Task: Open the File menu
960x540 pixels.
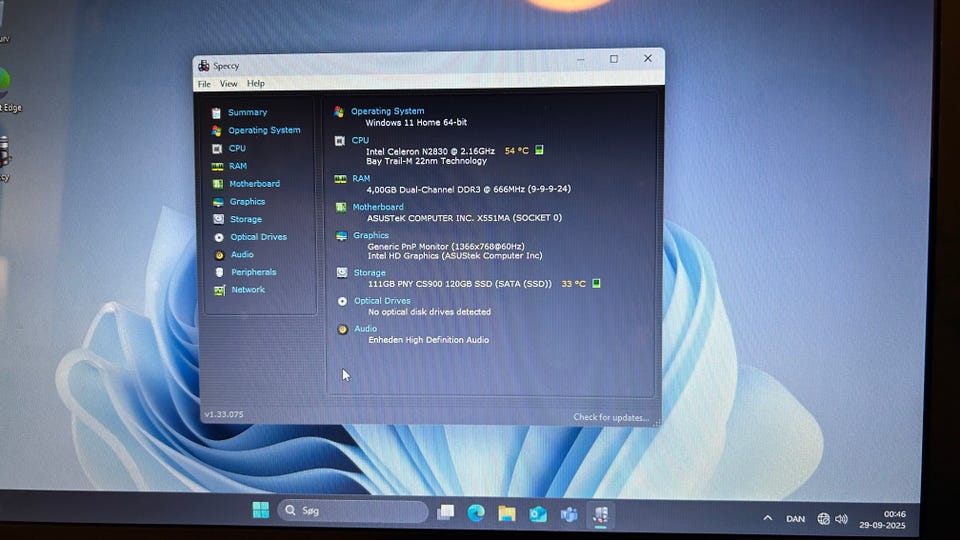Action: 204,84
